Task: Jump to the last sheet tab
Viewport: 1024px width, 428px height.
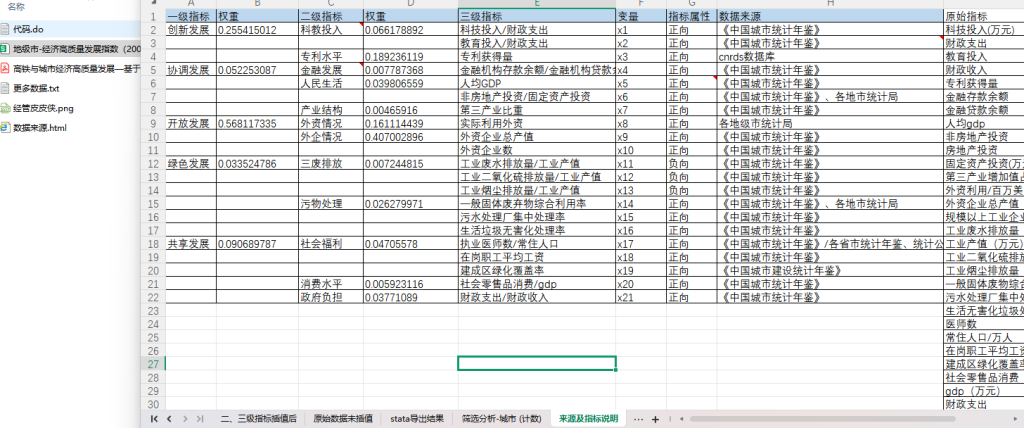Action: click(x=200, y=419)
